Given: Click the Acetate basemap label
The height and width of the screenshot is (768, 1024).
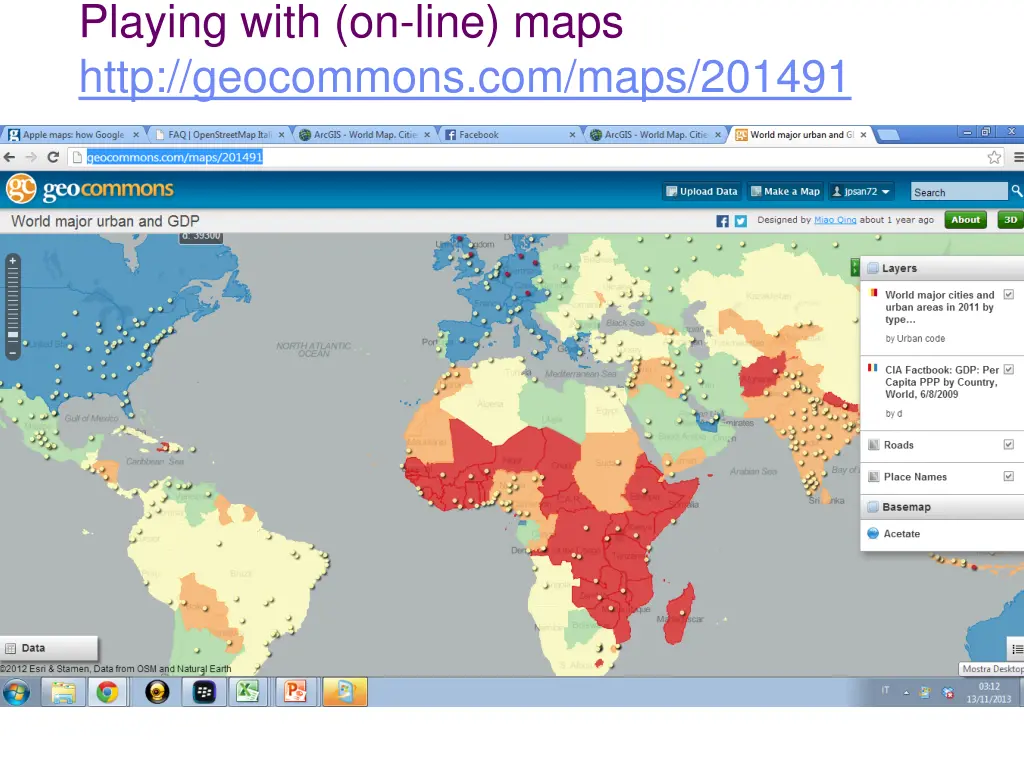Looking at the screenshot, I should coord(901,534).
